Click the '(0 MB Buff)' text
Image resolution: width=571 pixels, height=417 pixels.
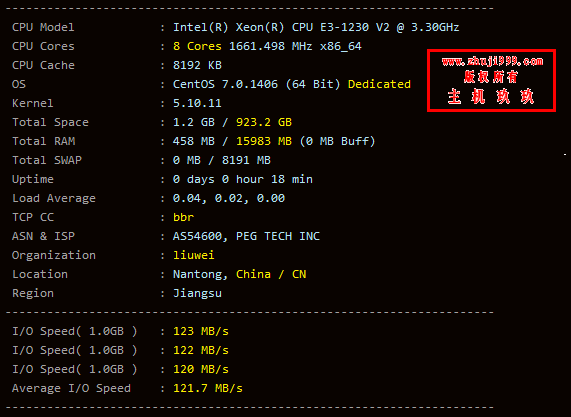click(337, 141)
